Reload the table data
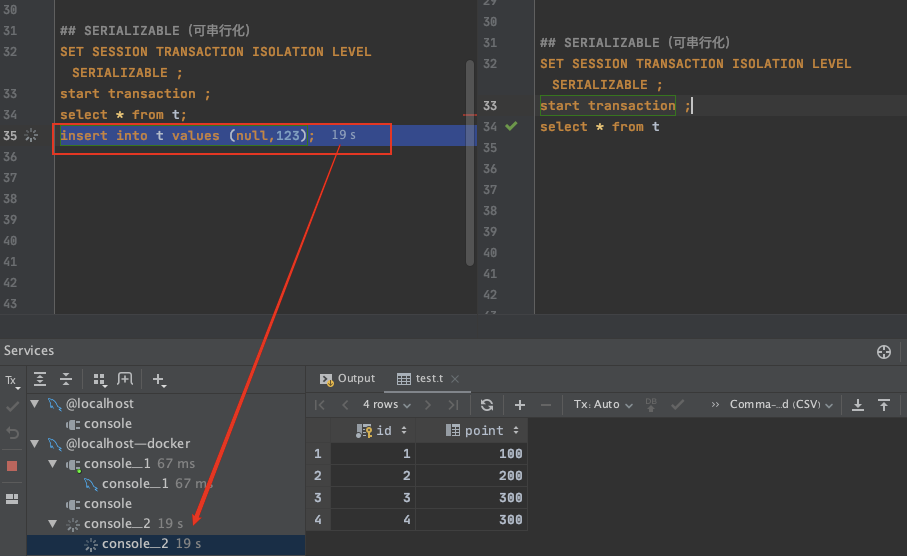The image size is (907, 556). (487, 405)
